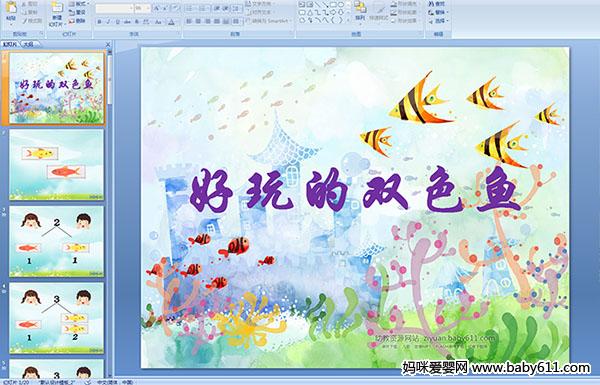Switch to the Slides pane tab

10,44
